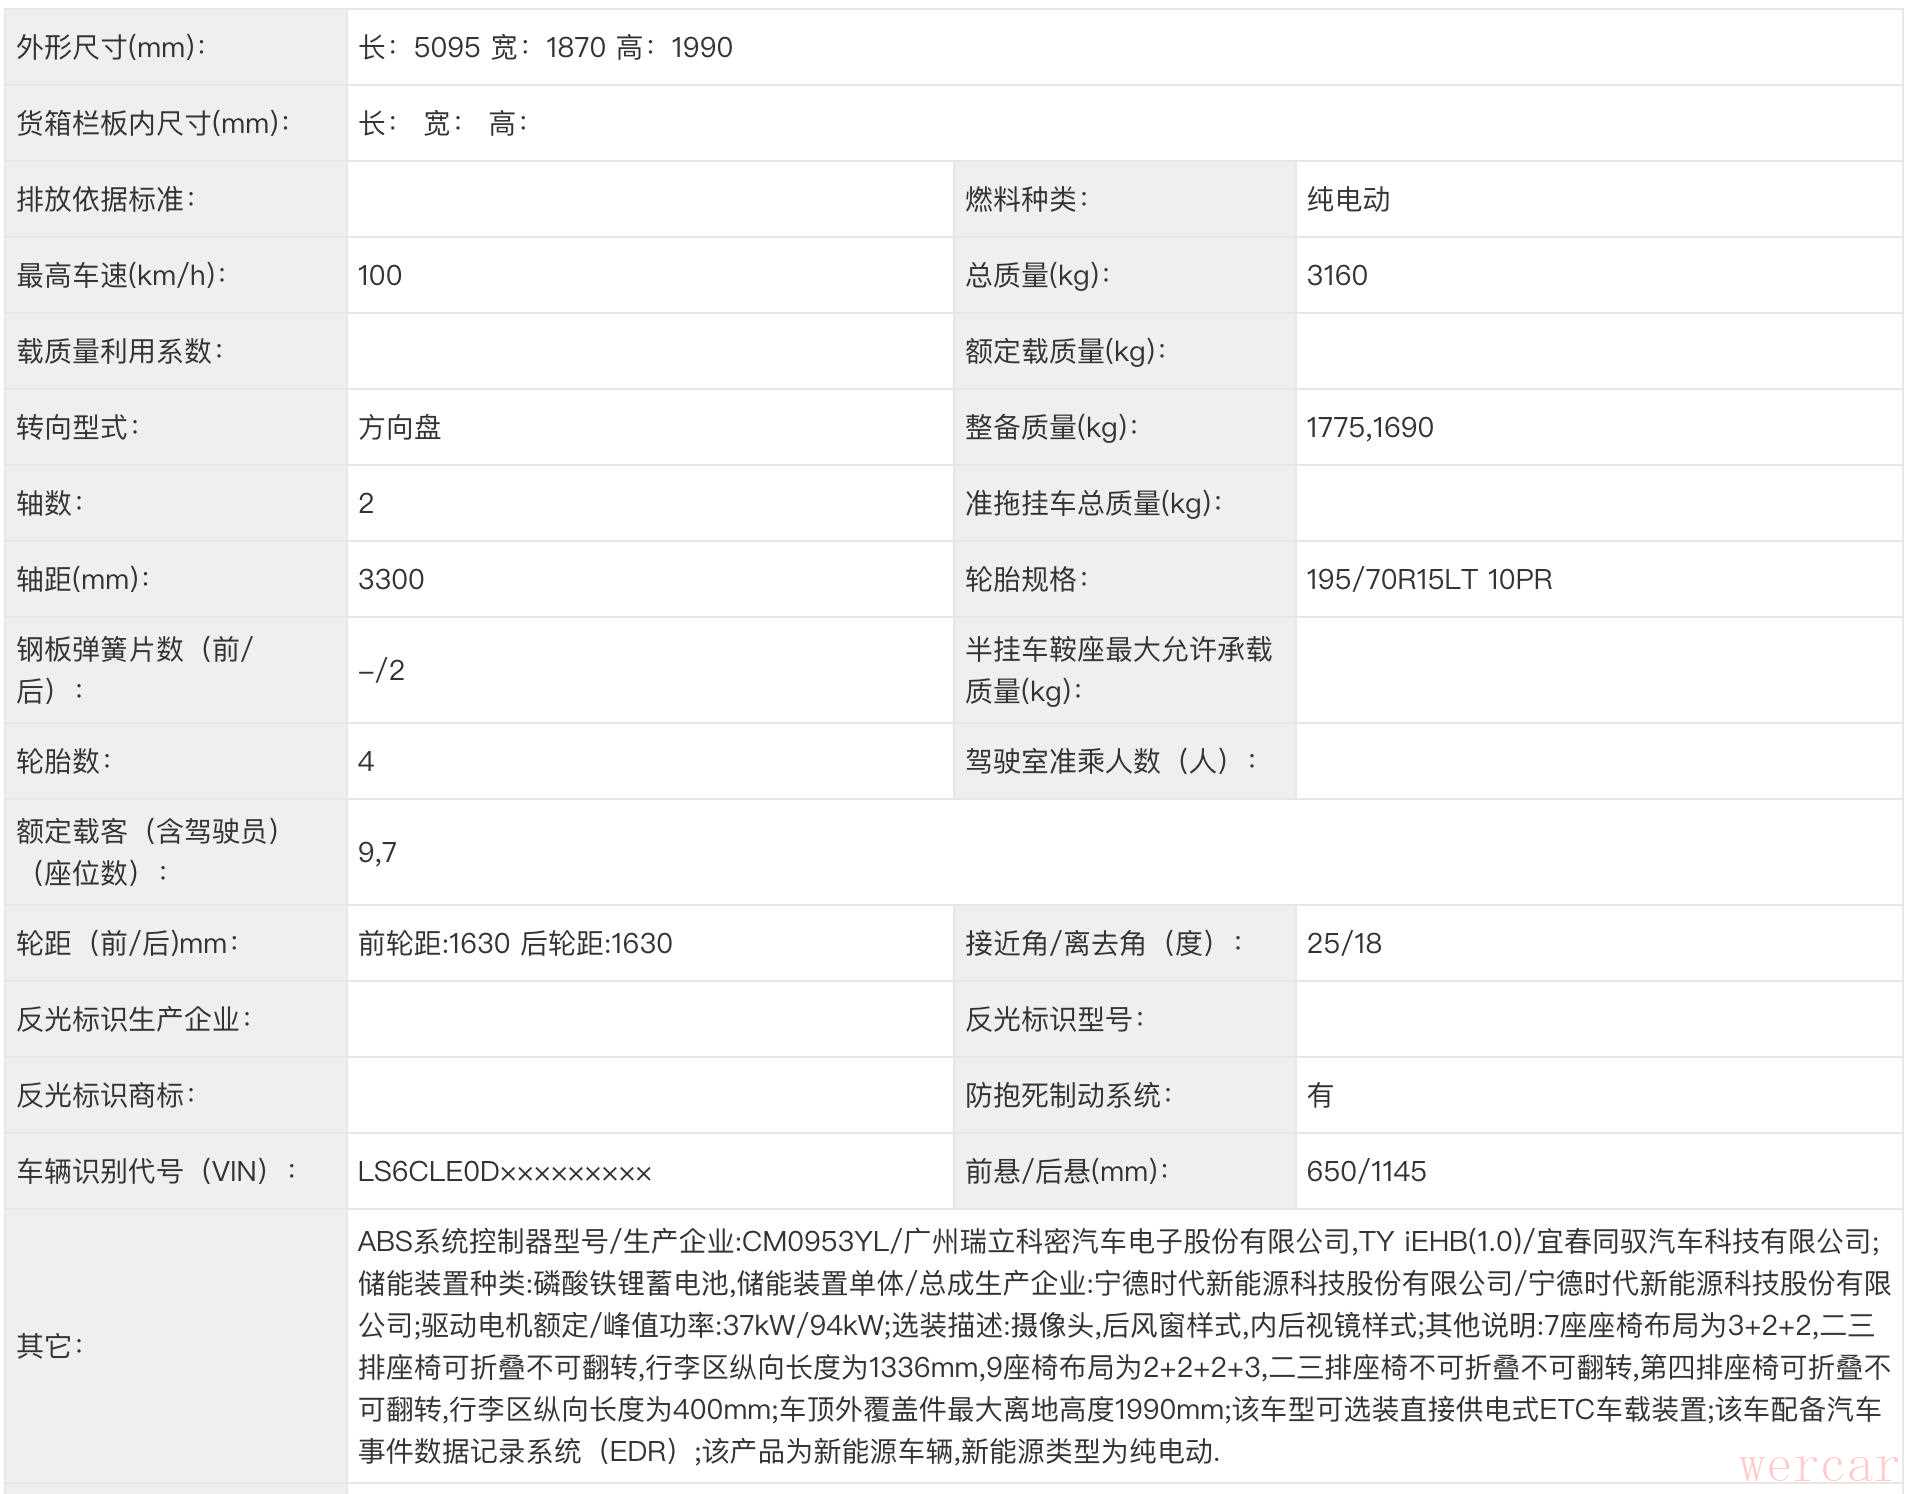Select the seating capacity value 9,7
Screen dimensions: 1912x1494
tap(377, 853)
